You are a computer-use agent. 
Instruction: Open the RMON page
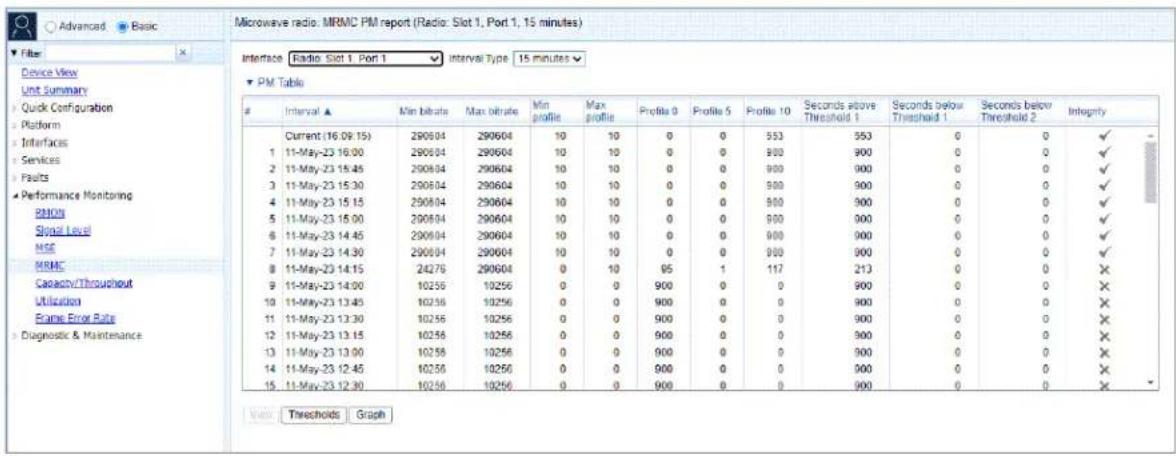click(x=49, y=213)
